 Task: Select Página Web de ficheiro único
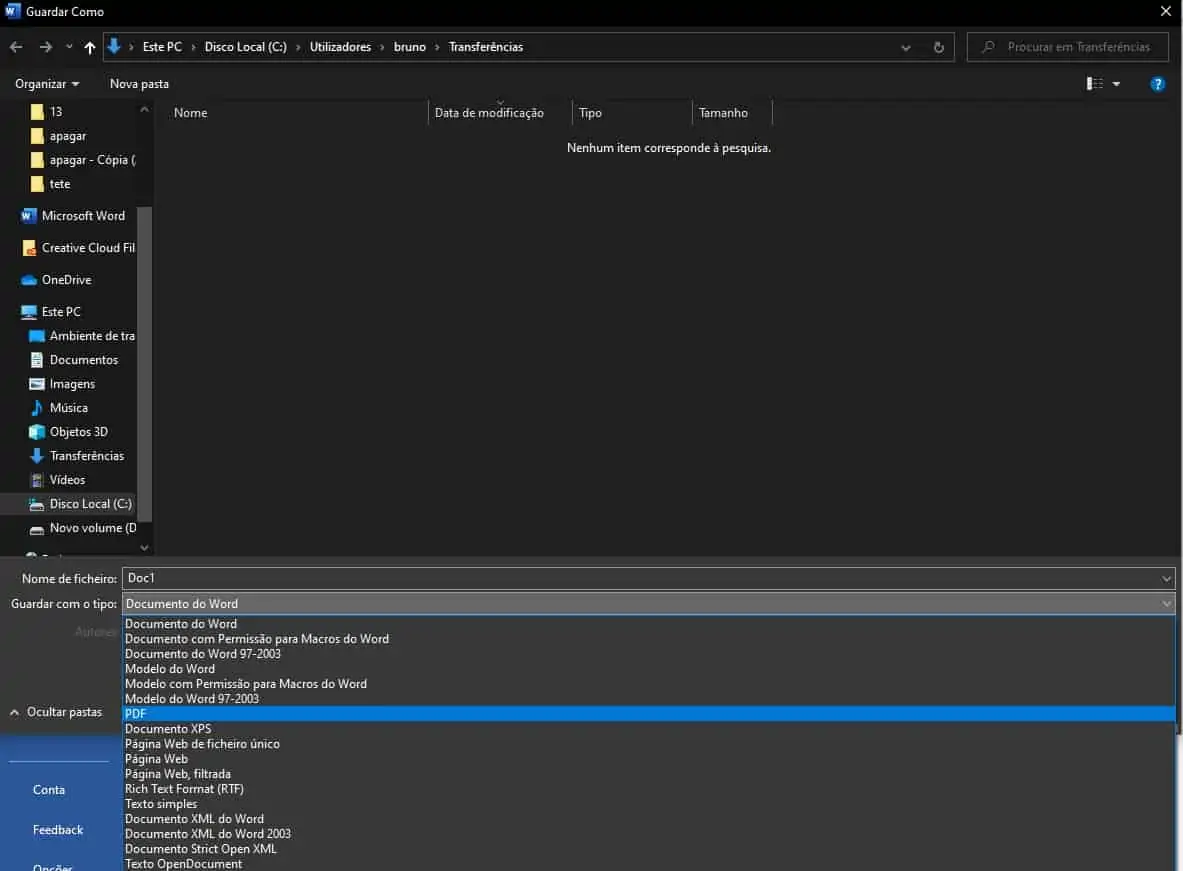648,744
